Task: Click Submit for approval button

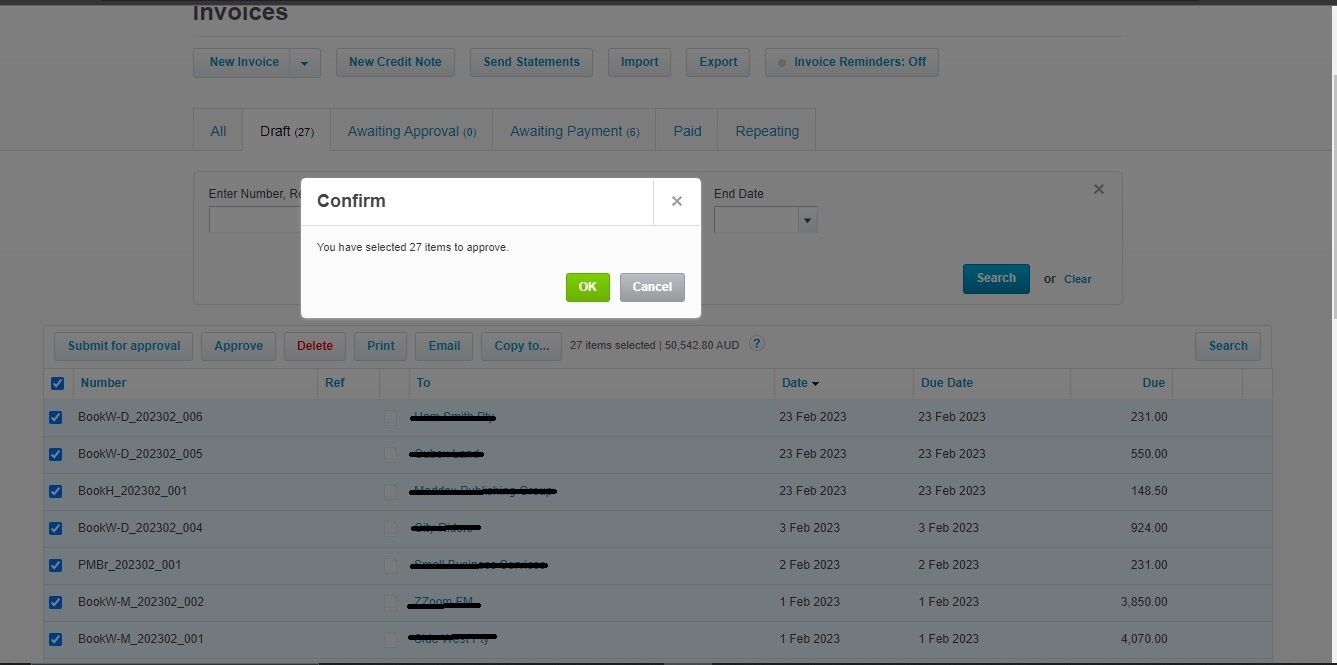Action: tap(124, 346)
